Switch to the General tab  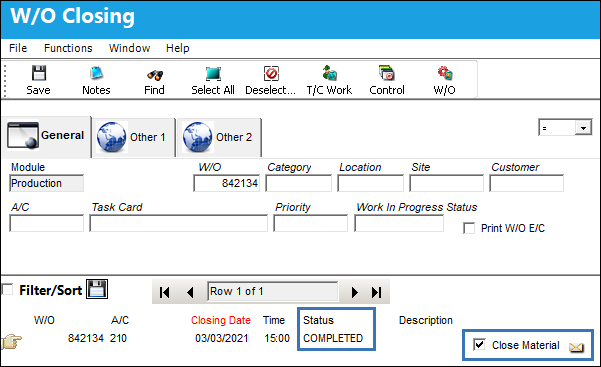pyautogui.click(x=46, y=136)
